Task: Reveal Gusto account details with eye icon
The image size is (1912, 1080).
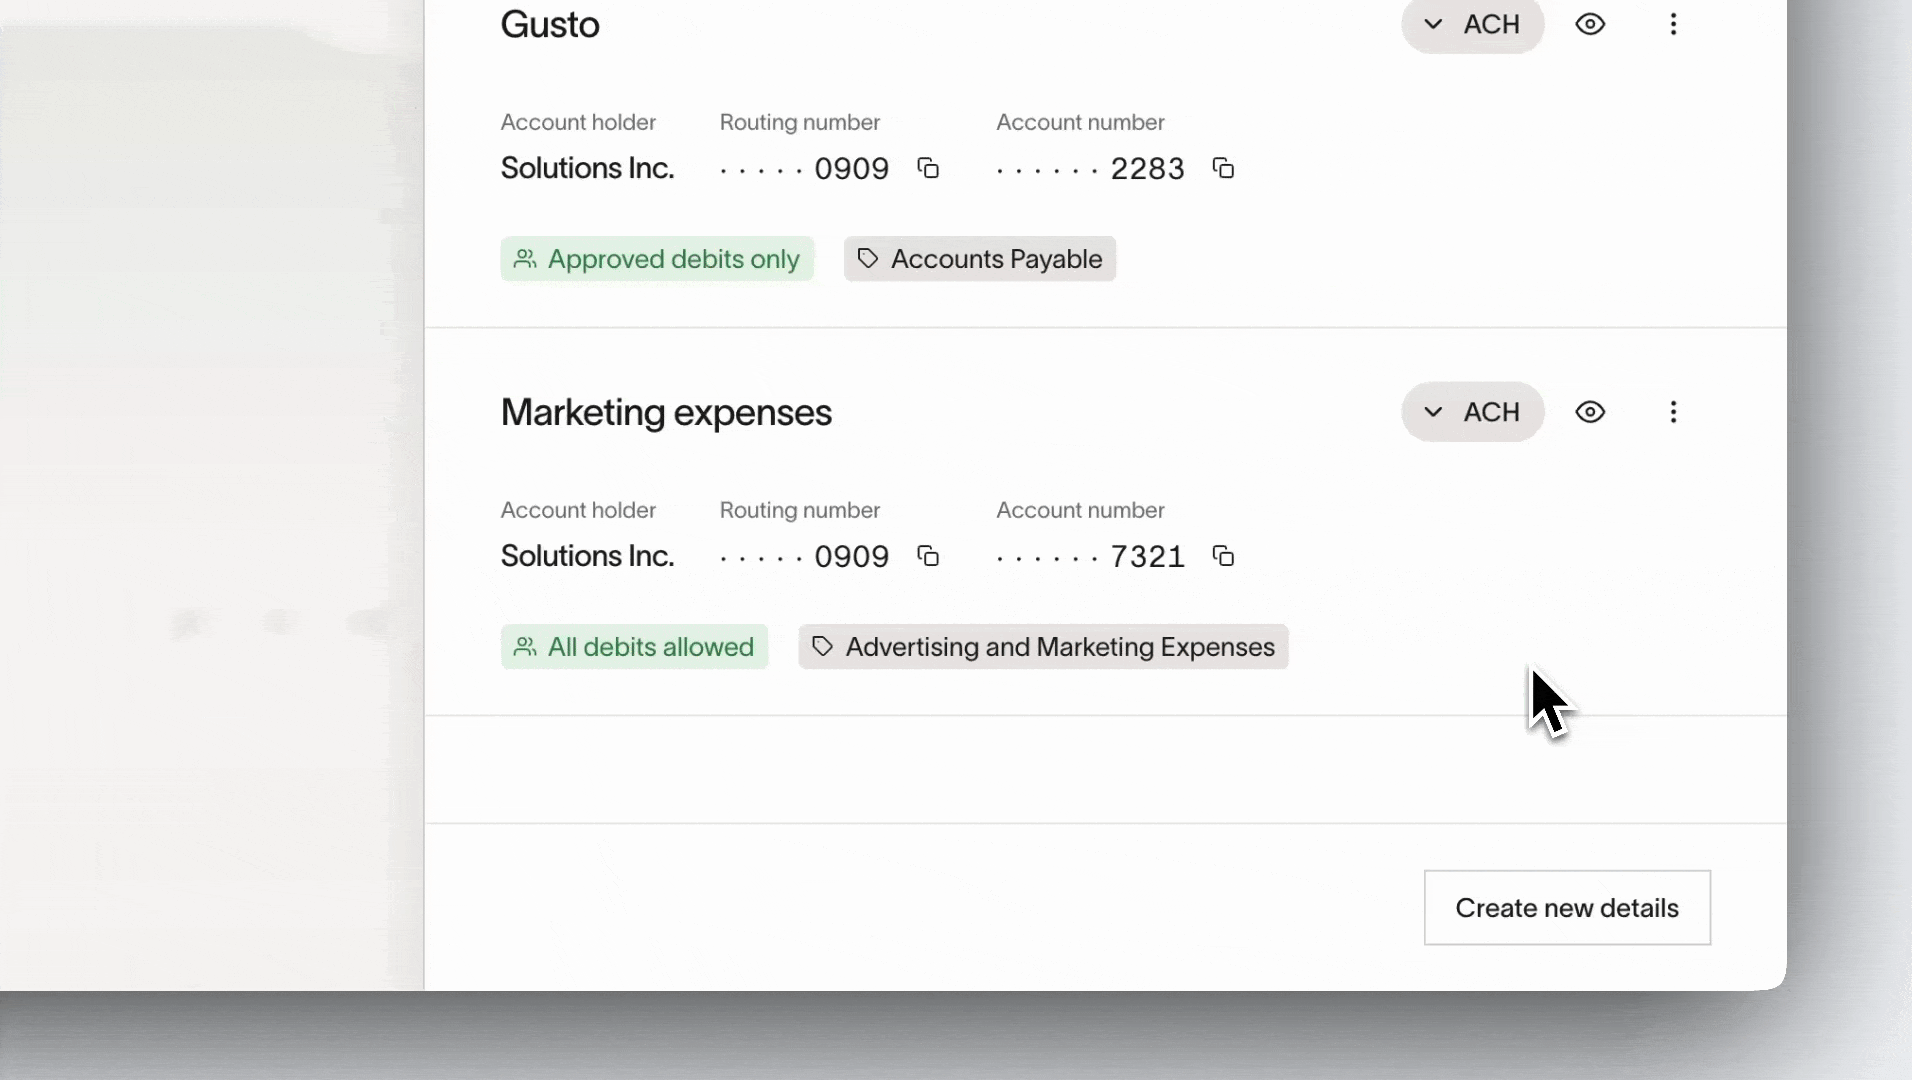Action: 1590,24
